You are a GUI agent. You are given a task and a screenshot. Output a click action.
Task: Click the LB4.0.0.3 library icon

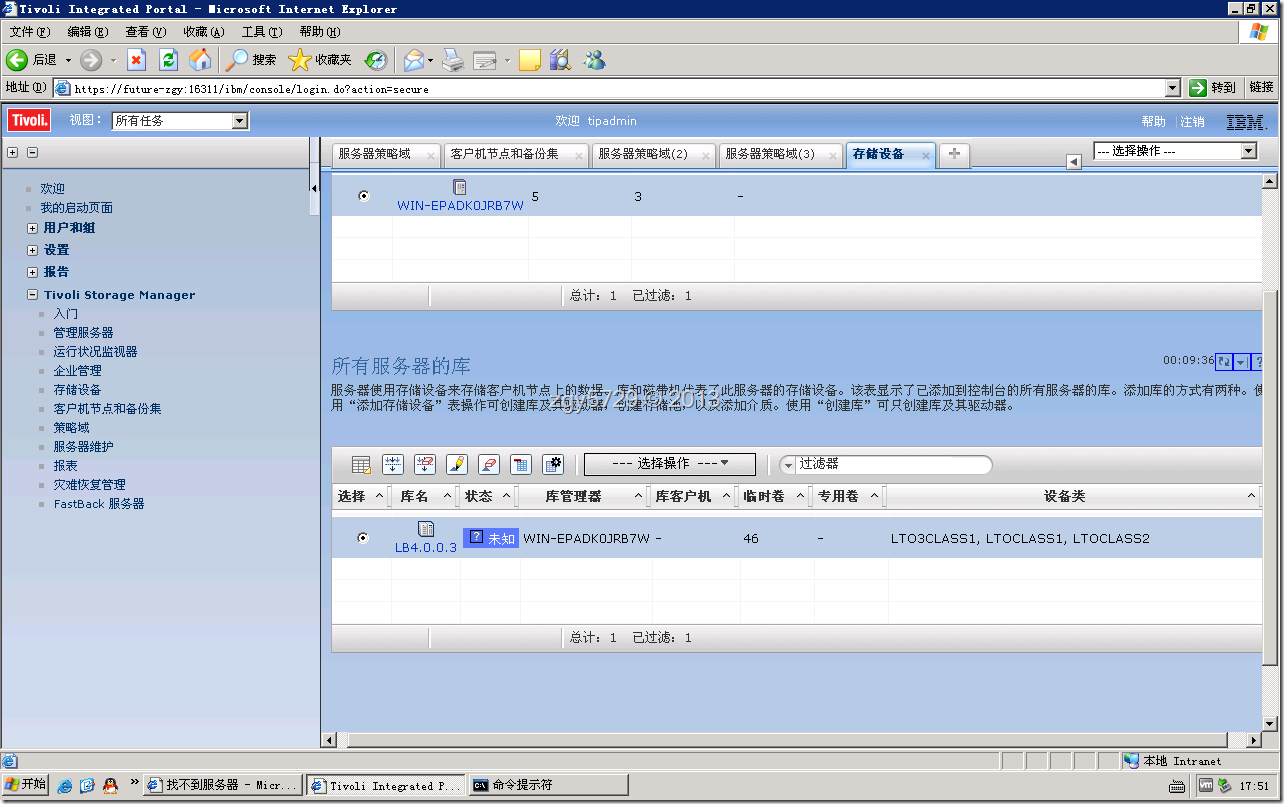[426, 529]
